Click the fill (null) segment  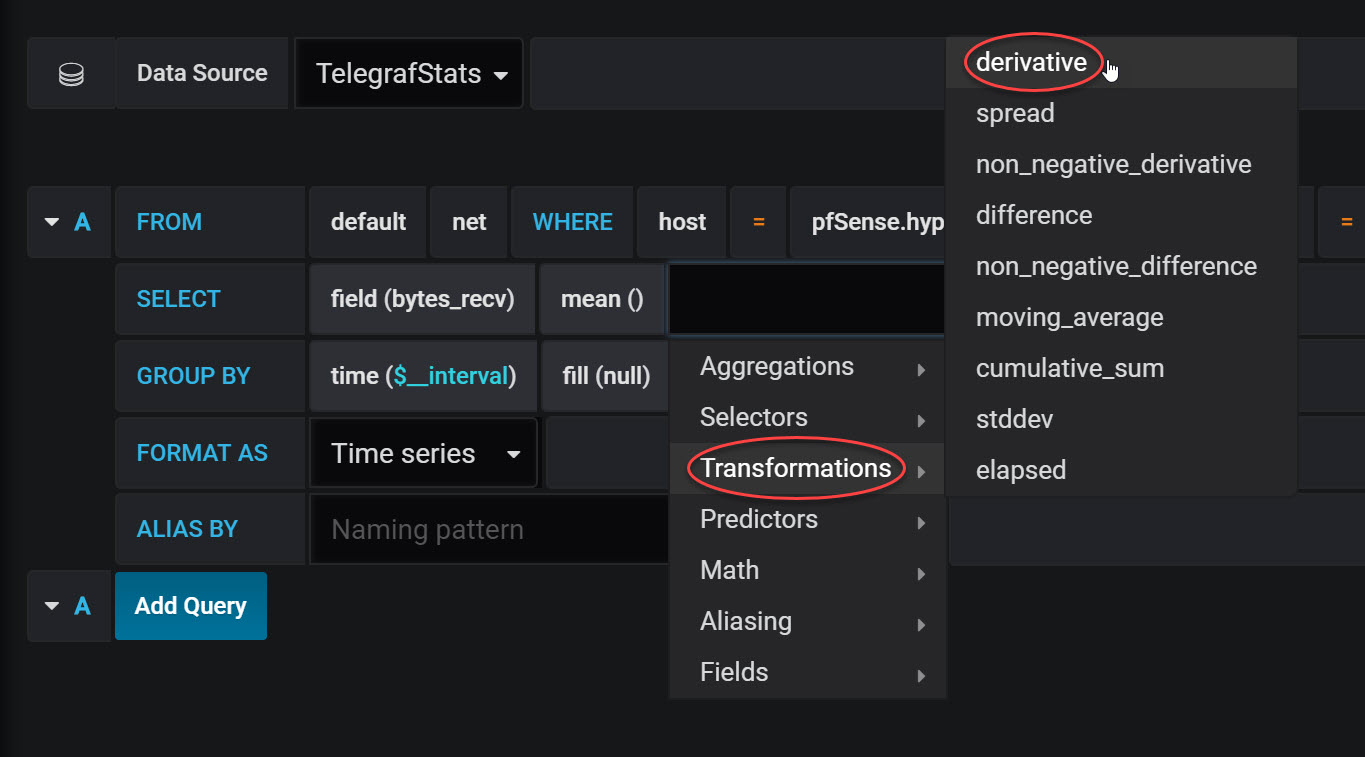click(606, 376)
